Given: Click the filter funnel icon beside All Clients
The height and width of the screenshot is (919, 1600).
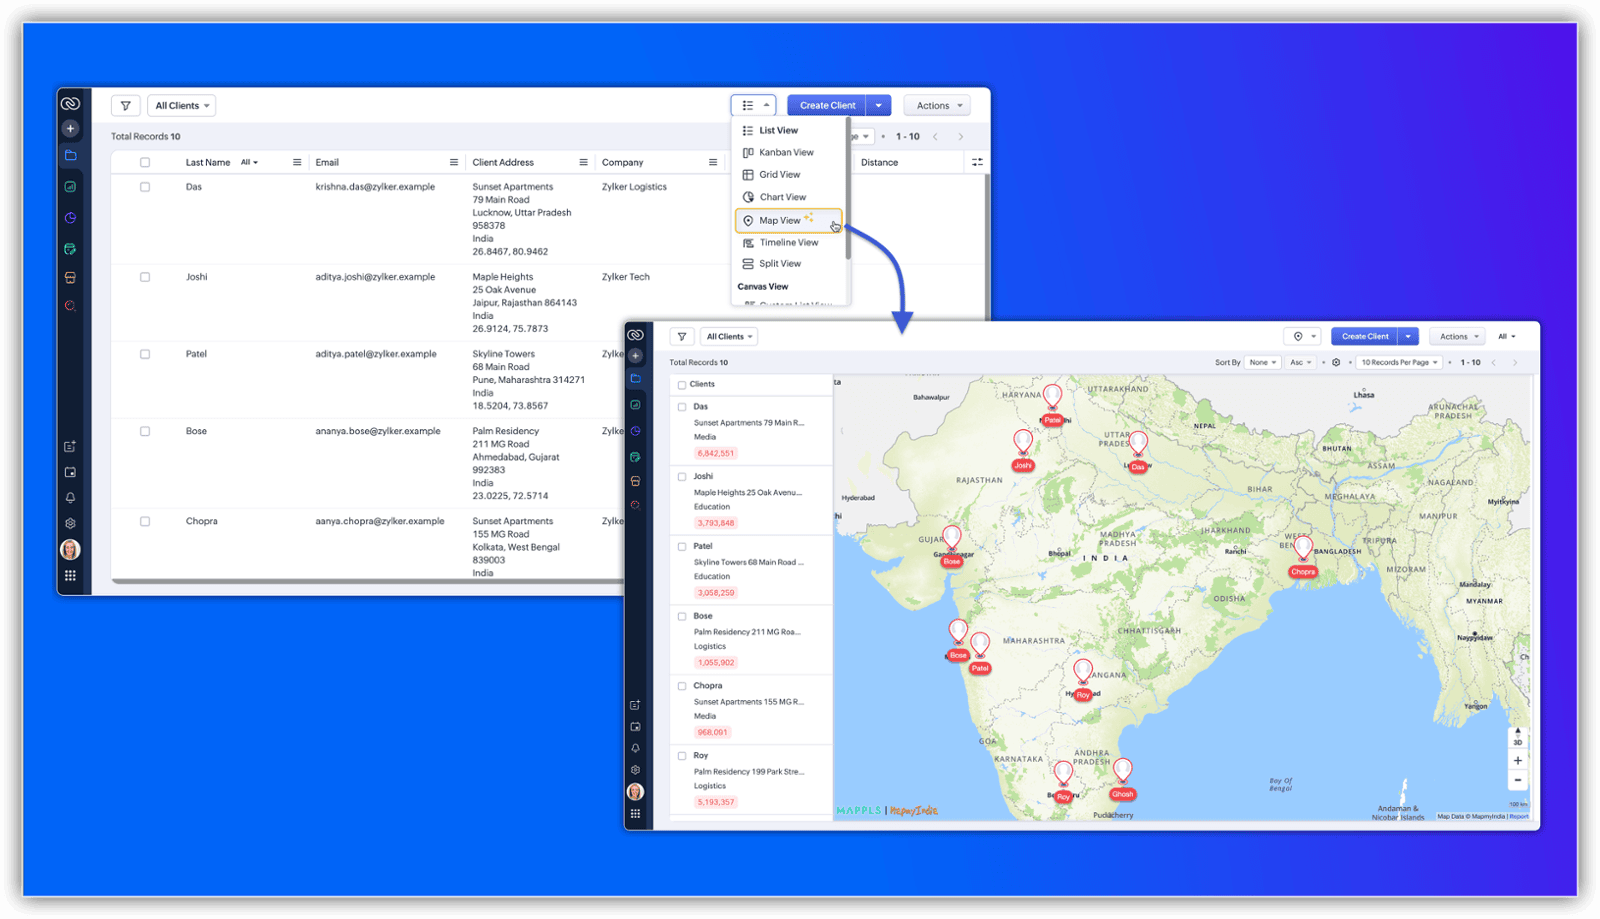Looking at the screenshot, I should tap(125, 106).
